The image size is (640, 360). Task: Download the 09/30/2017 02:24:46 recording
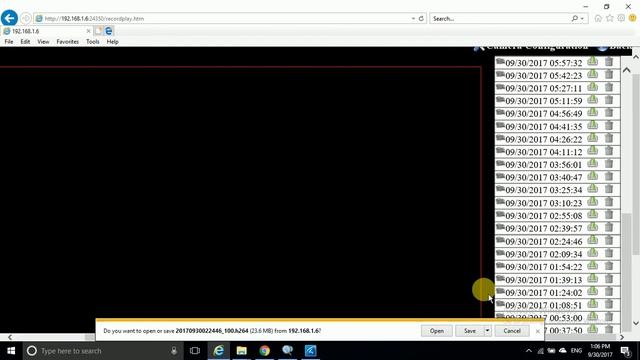[593, 240]
